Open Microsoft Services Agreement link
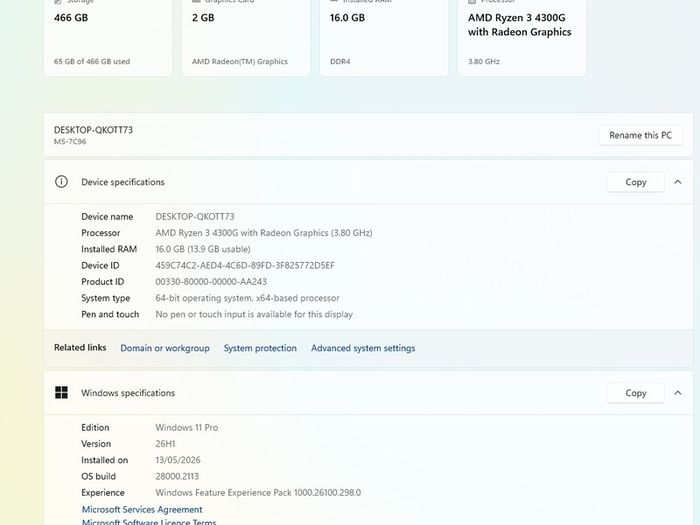This screenshot has width=700, height=525. (142, 509)
